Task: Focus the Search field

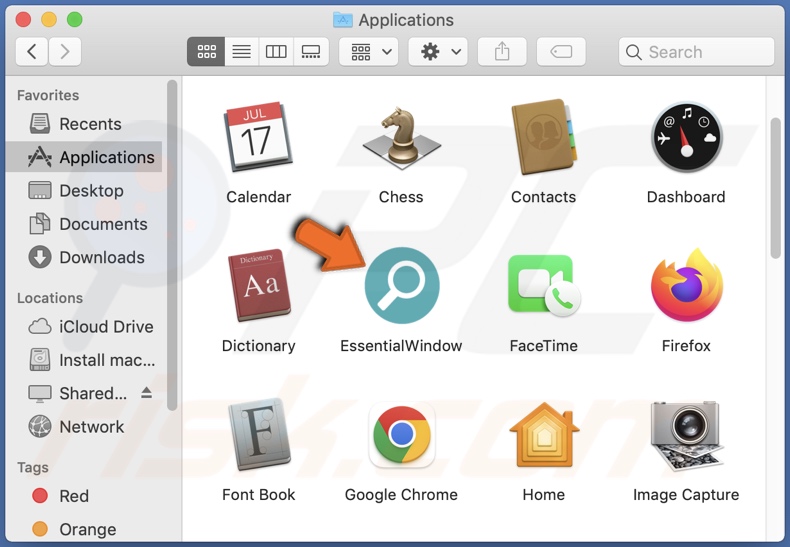Action: click(696, 51)
